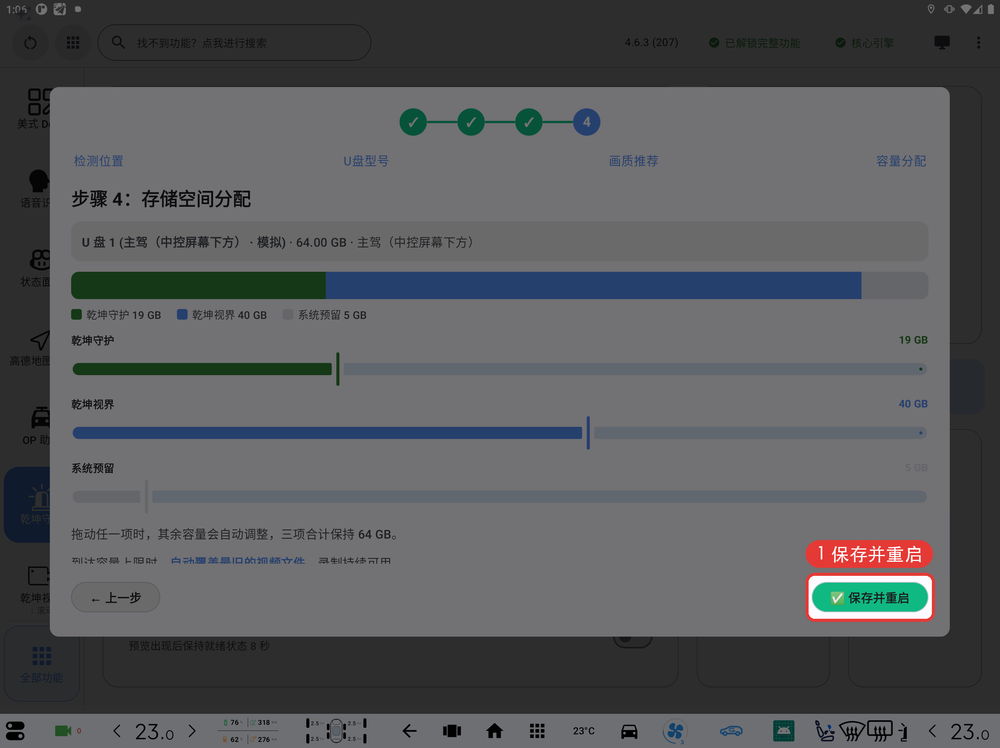Select the U盘型号 step tab
1000x748 pixels.
pyautogui.click(x=366, y=161)
